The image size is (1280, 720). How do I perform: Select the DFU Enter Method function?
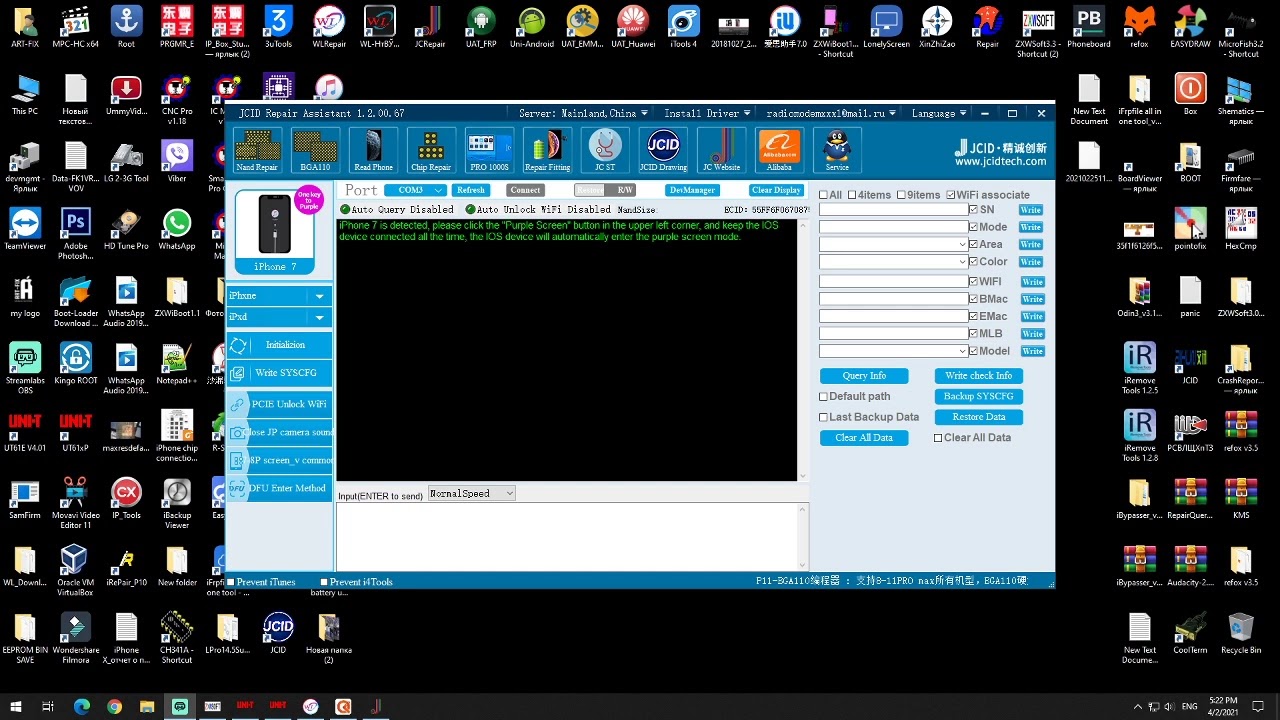point(279,488)
